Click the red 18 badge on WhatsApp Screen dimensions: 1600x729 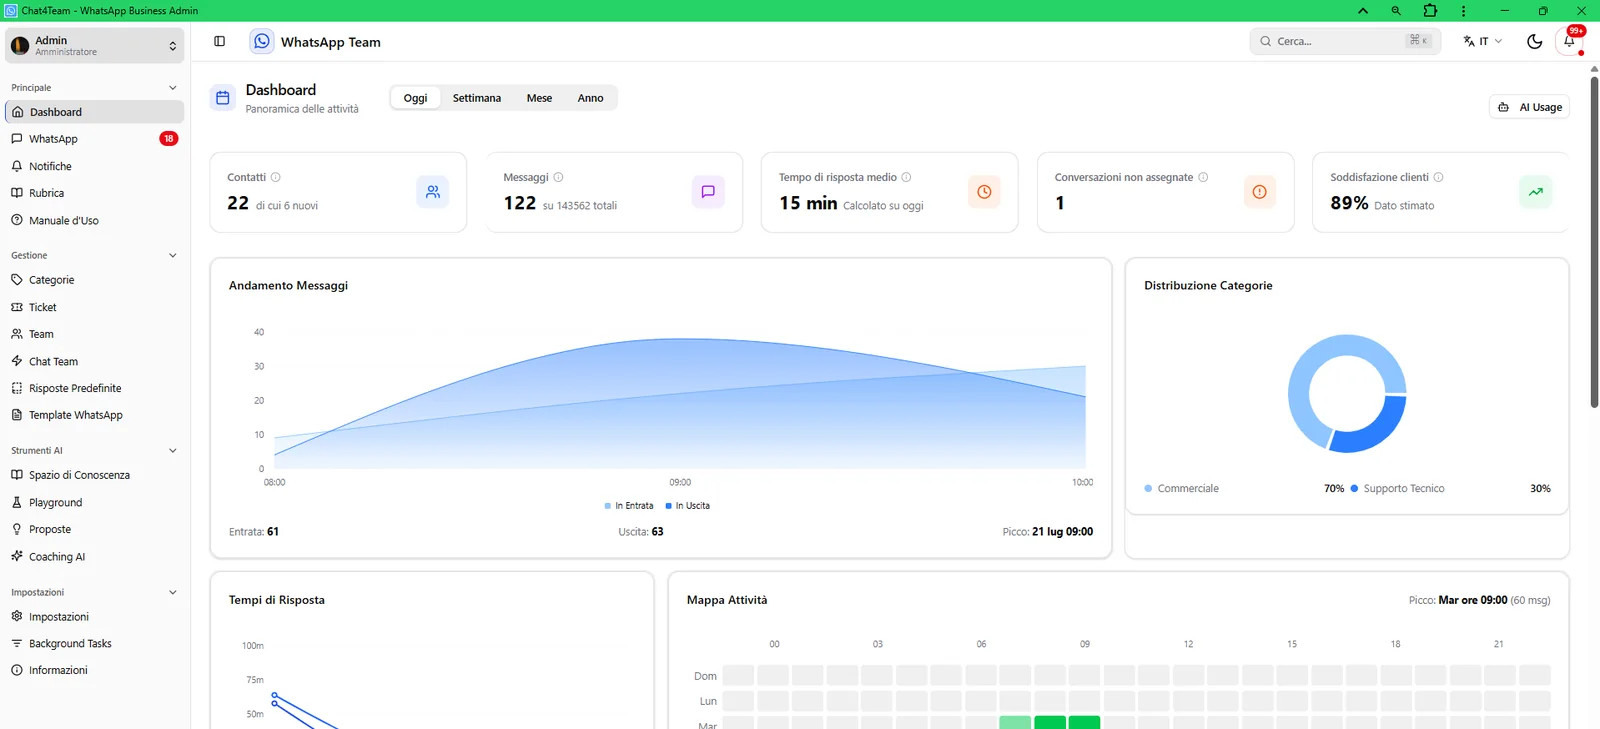click(169, 139)
